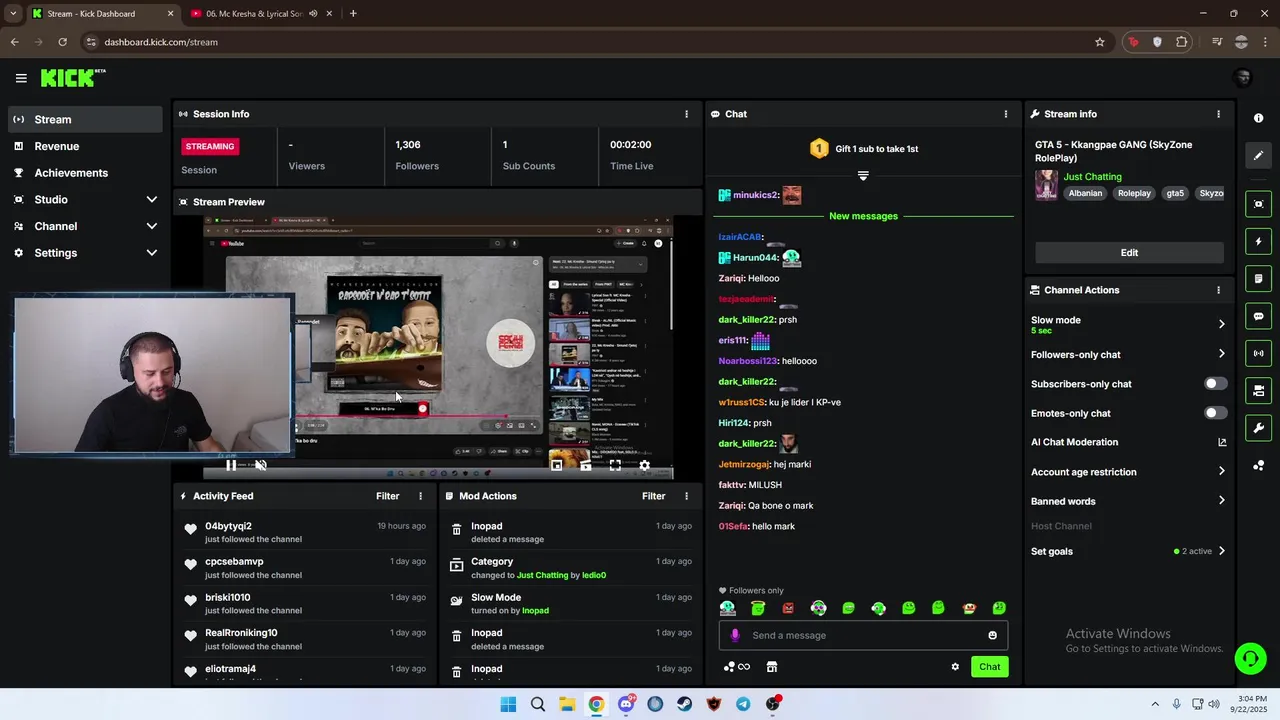
Task: Click the lightning bolt icon in right sidebar
Action: 1258,241
